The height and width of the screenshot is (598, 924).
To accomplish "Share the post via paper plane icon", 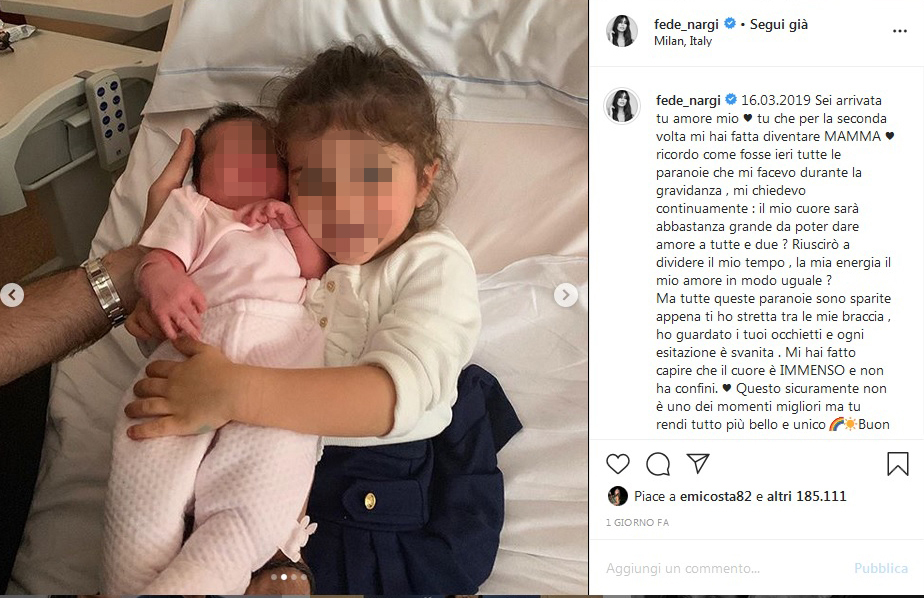I will [x=698, y=463].
